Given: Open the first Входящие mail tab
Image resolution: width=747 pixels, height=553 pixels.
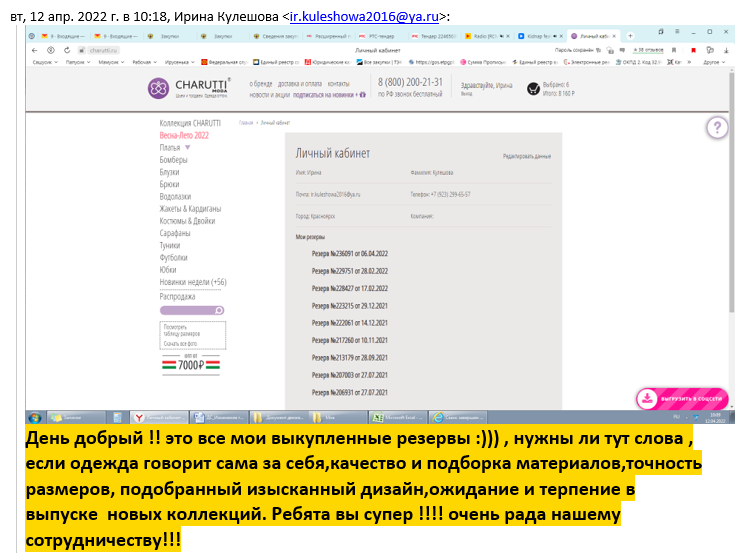Looking at the screenshot, I should [x=64, y=36].
